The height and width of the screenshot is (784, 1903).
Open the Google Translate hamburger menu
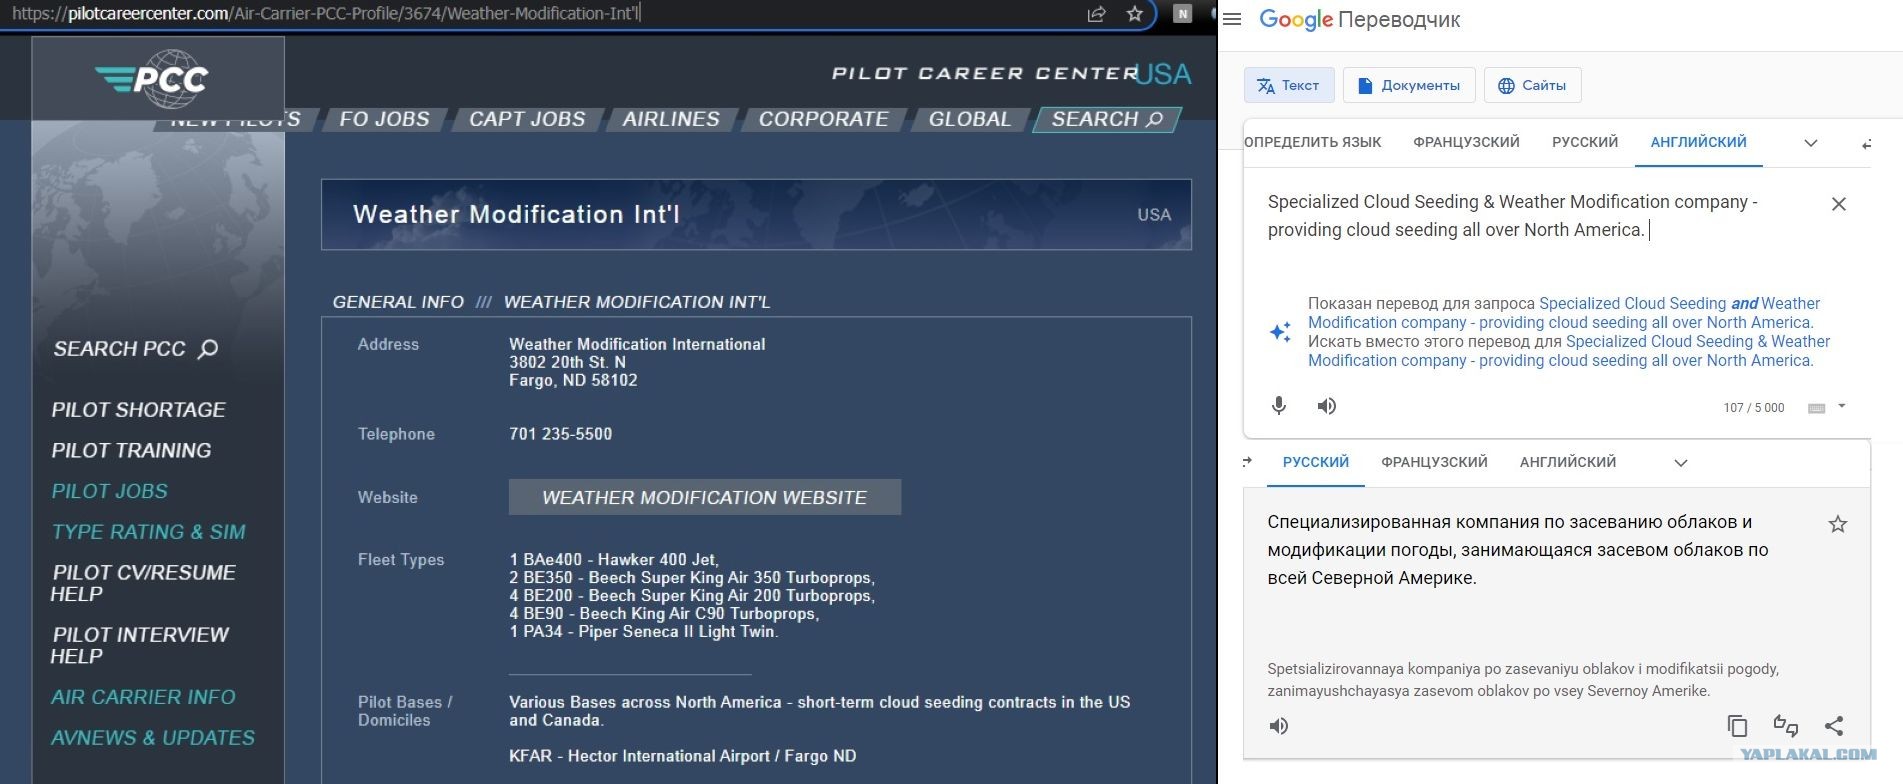tap(1232, 19)
